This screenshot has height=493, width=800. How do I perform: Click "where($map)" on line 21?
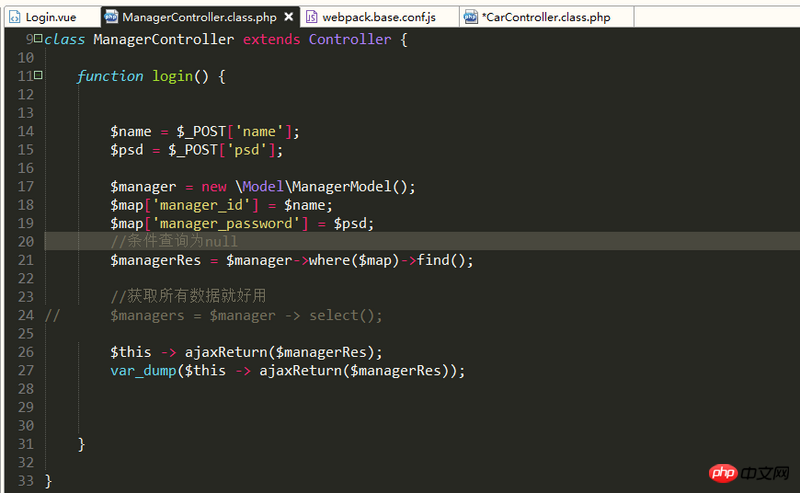[x=354, y=260]
